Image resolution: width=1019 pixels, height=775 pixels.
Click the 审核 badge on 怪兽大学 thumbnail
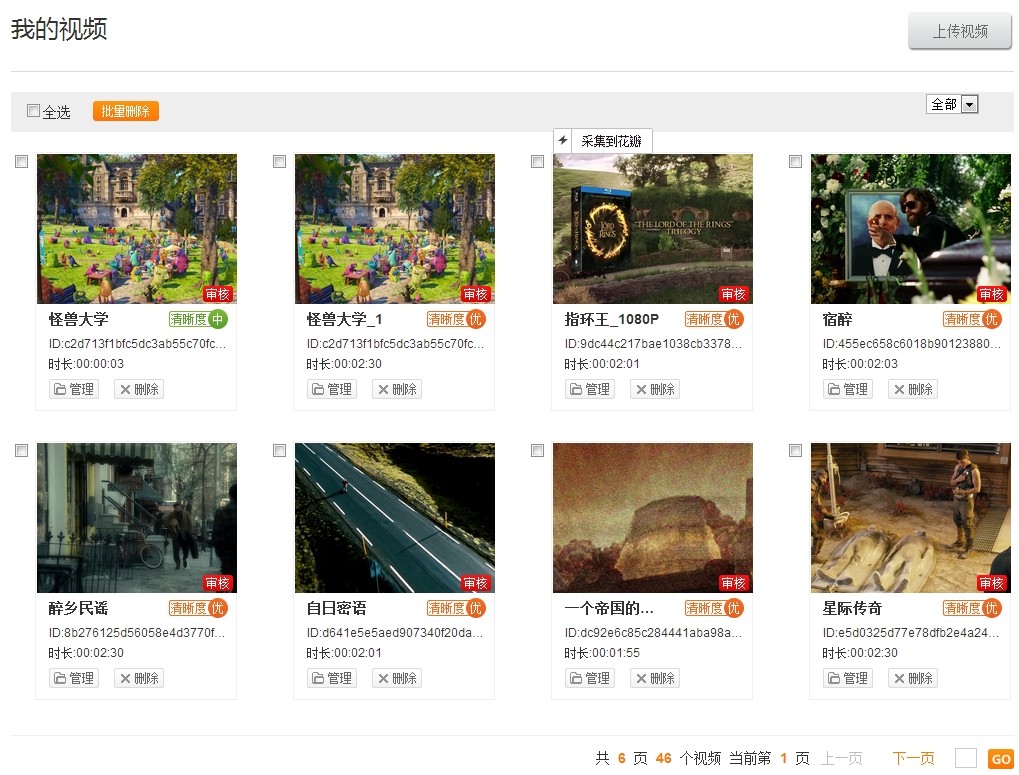(217, 294)
